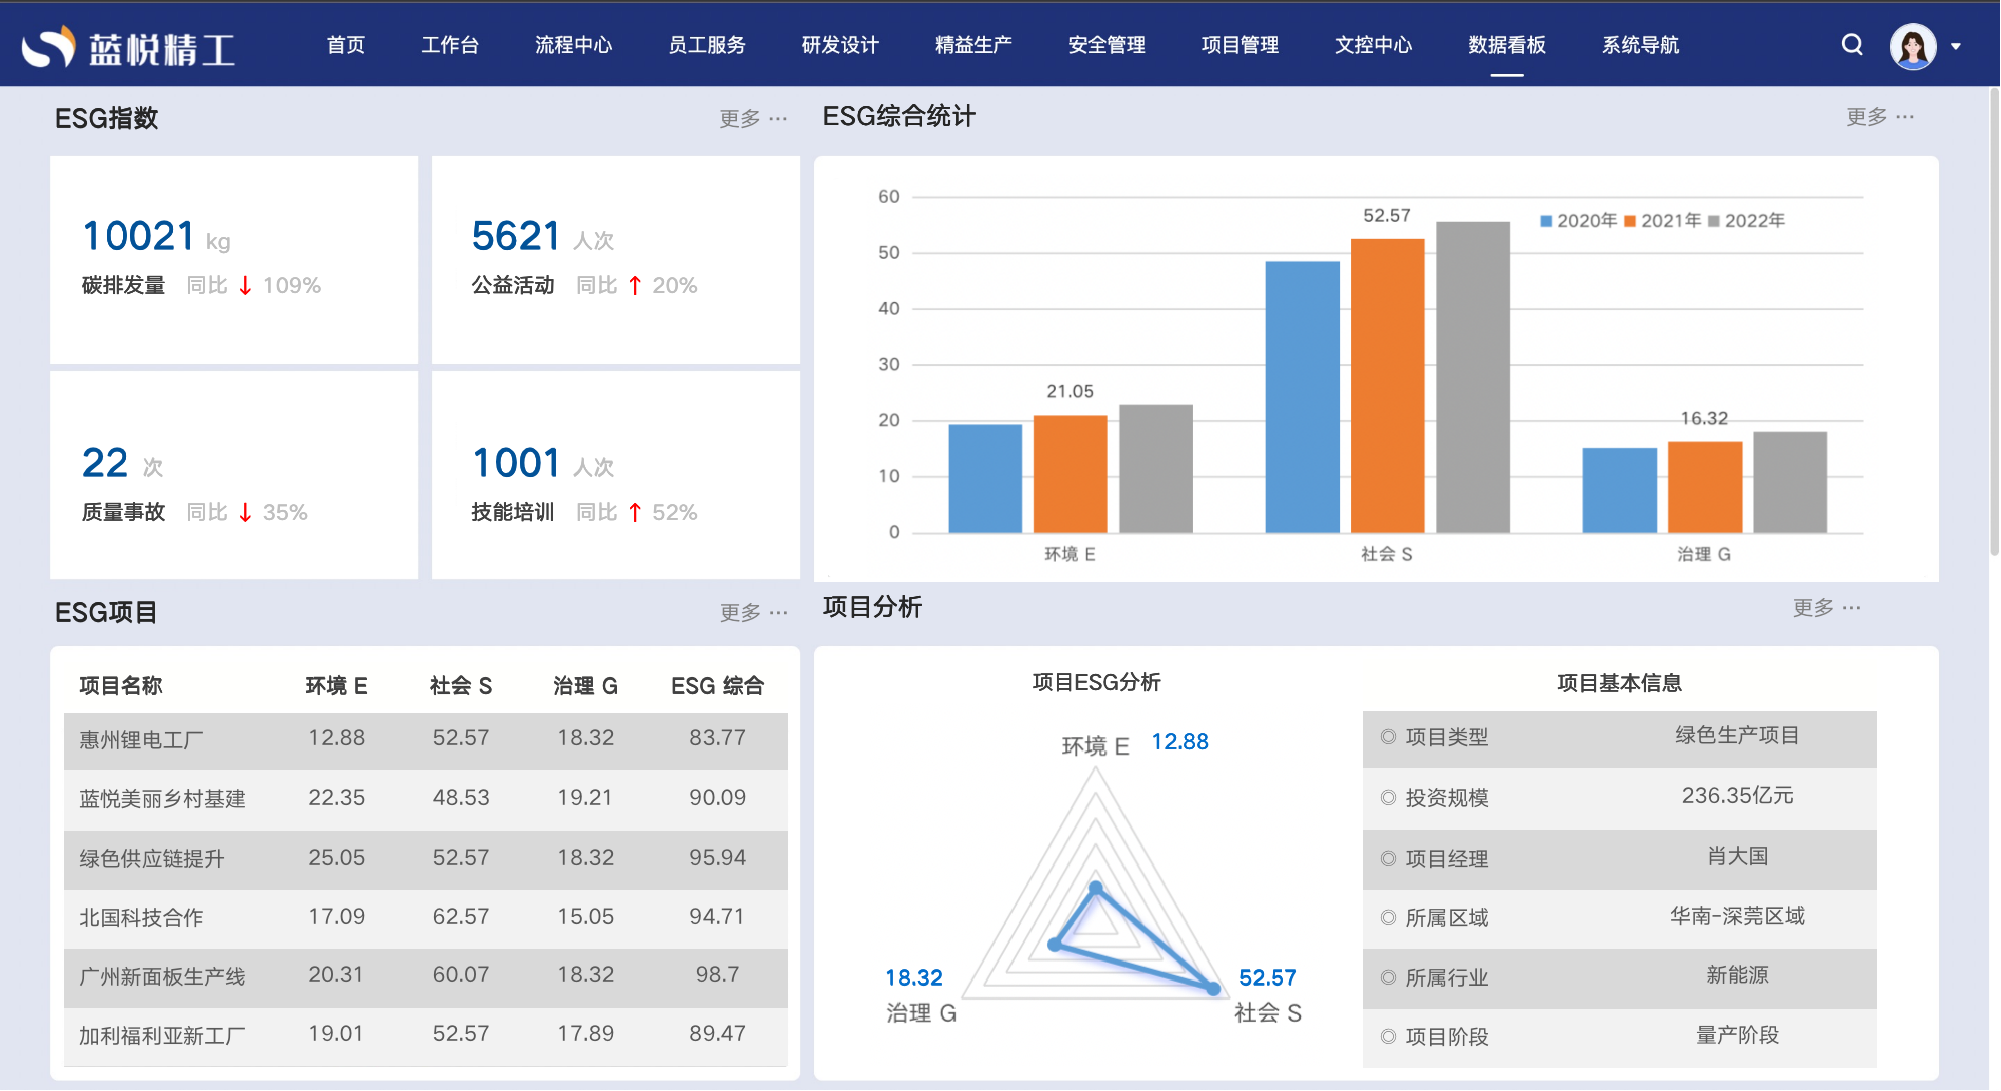This screenshot has width=2001, height=1091.
Task: Select the 广州新面板生产线 project row
Action: (426, 977)
